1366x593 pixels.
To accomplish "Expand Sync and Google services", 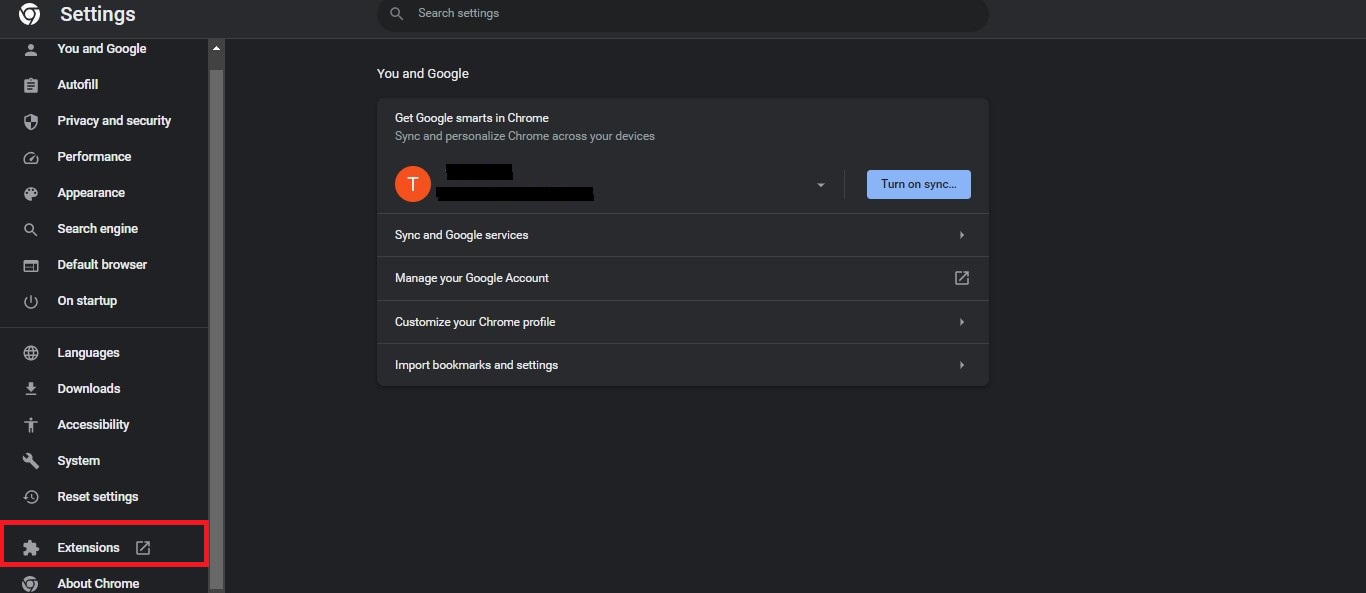I will click(x=682, y=235).
